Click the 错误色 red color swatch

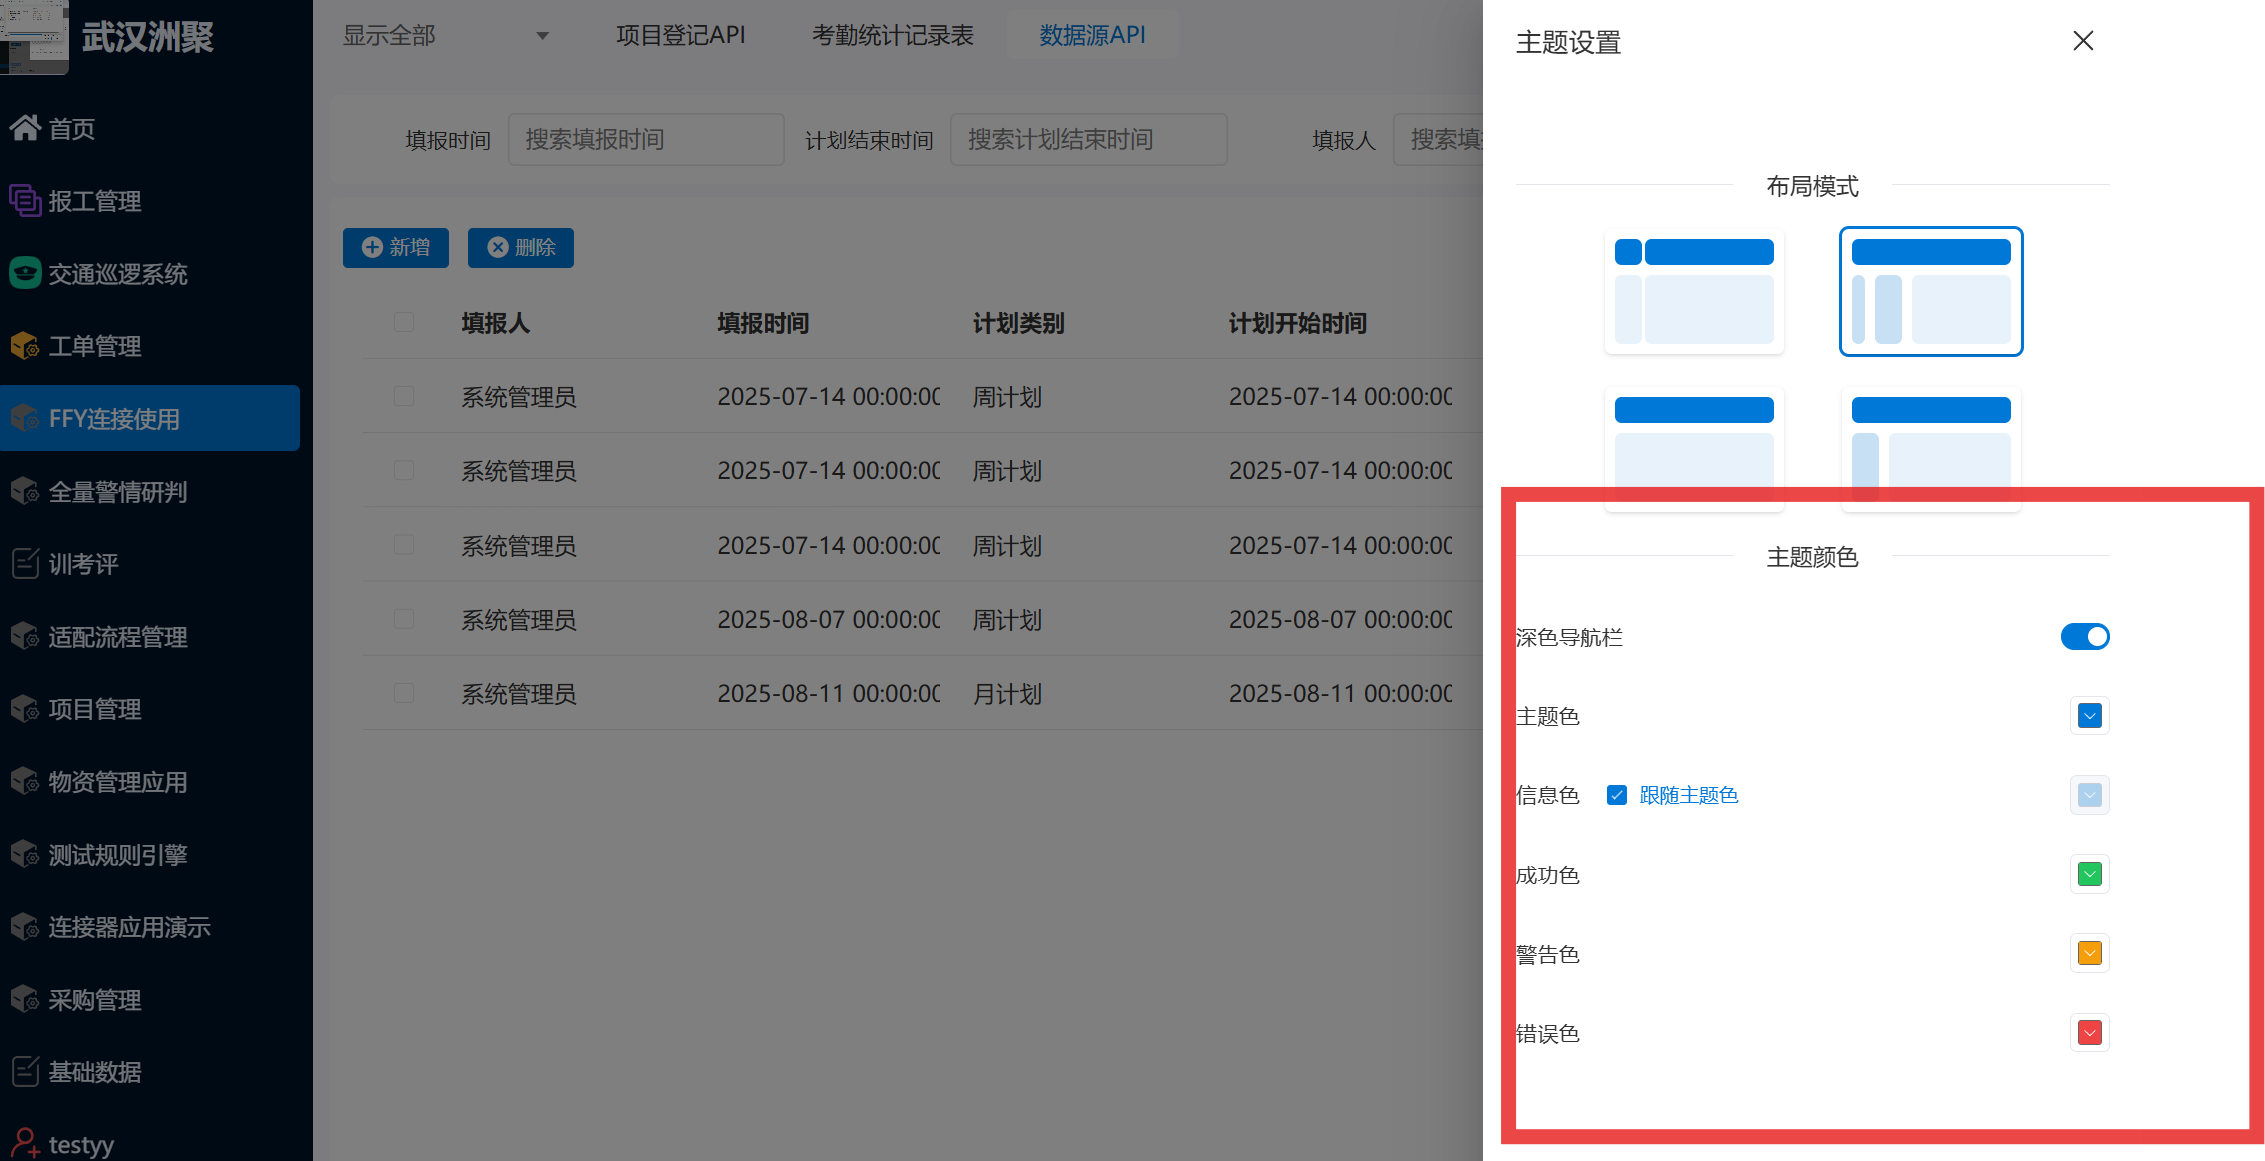coord(2089,1033)
